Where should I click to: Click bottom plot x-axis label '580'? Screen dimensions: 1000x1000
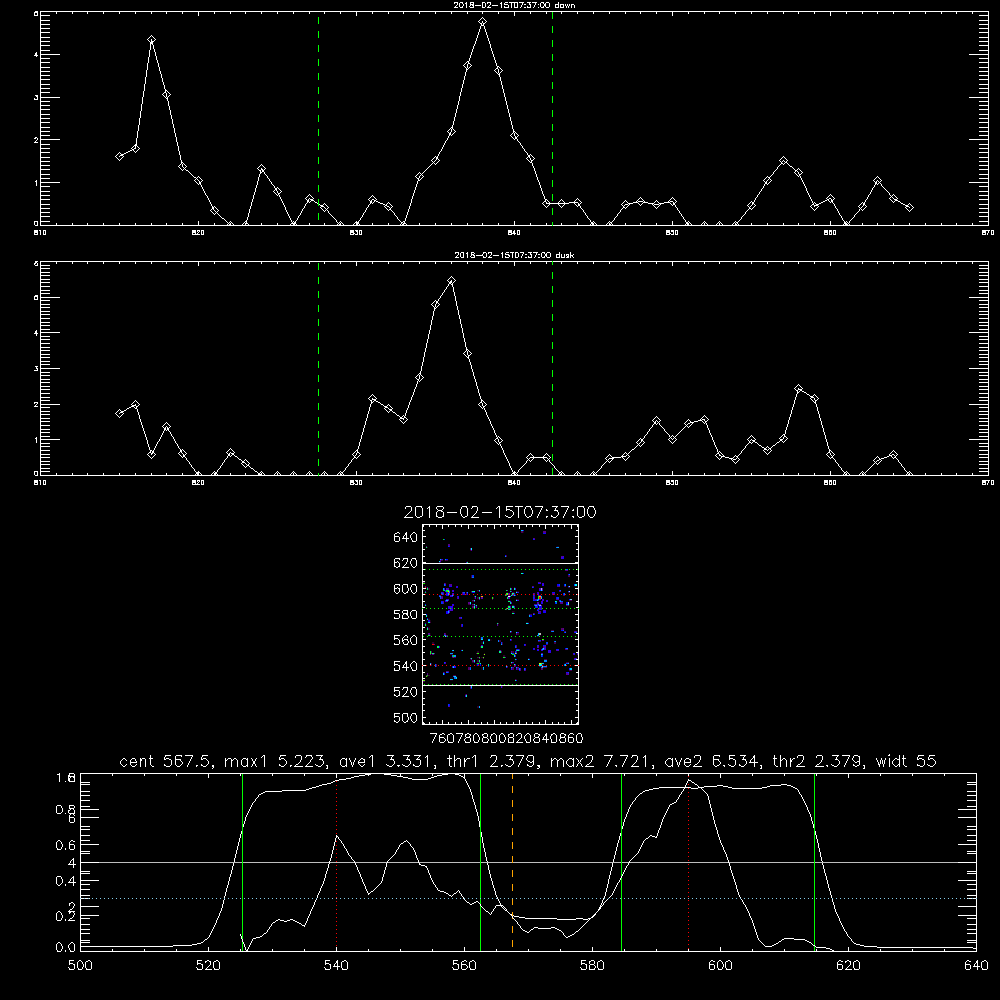(x=592, y=966)
